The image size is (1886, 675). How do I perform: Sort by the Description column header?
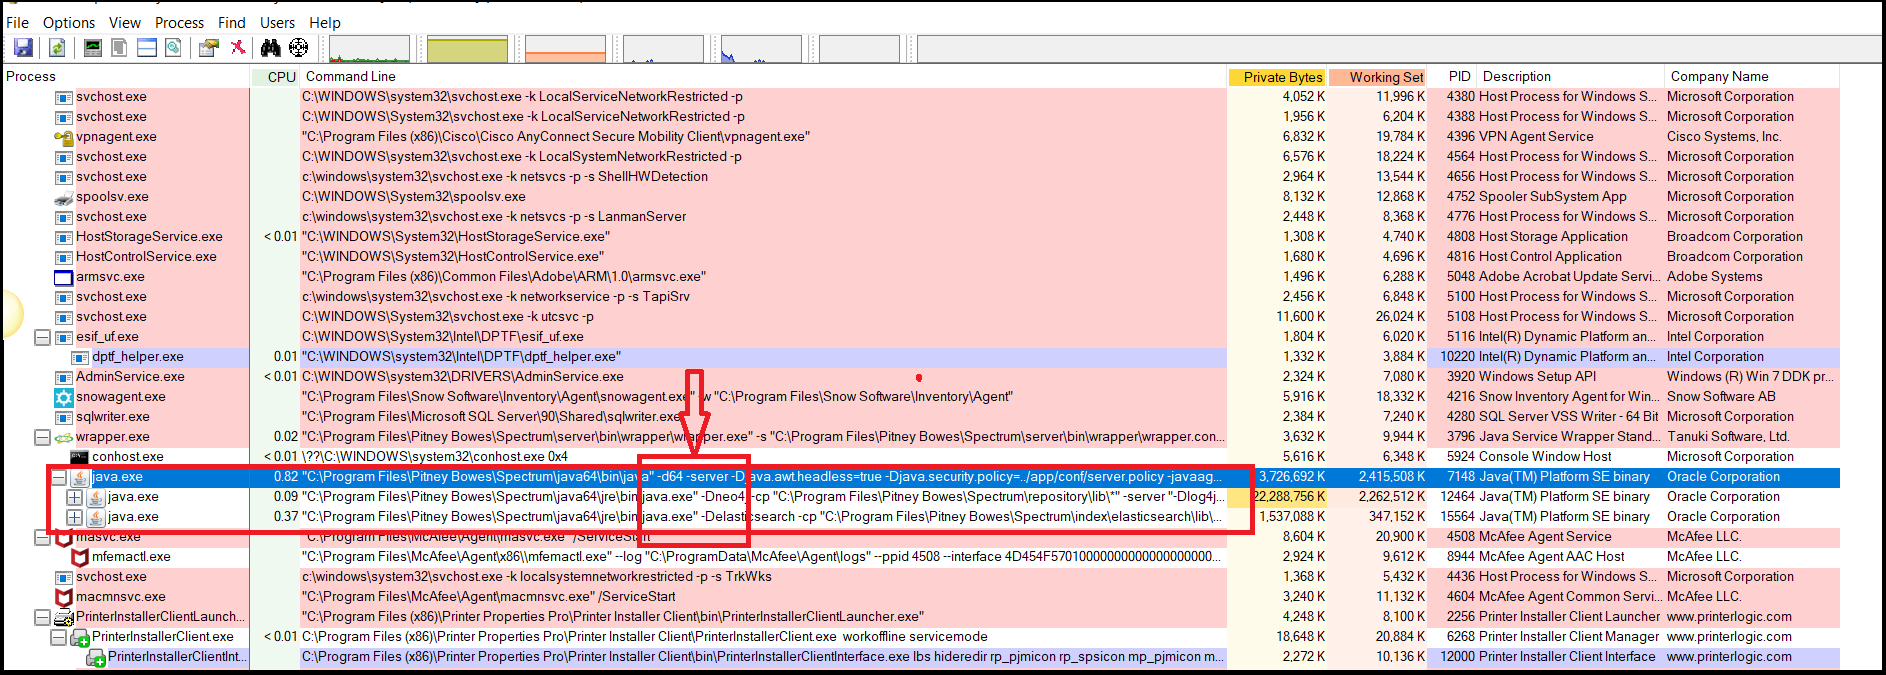[1571, 77]
